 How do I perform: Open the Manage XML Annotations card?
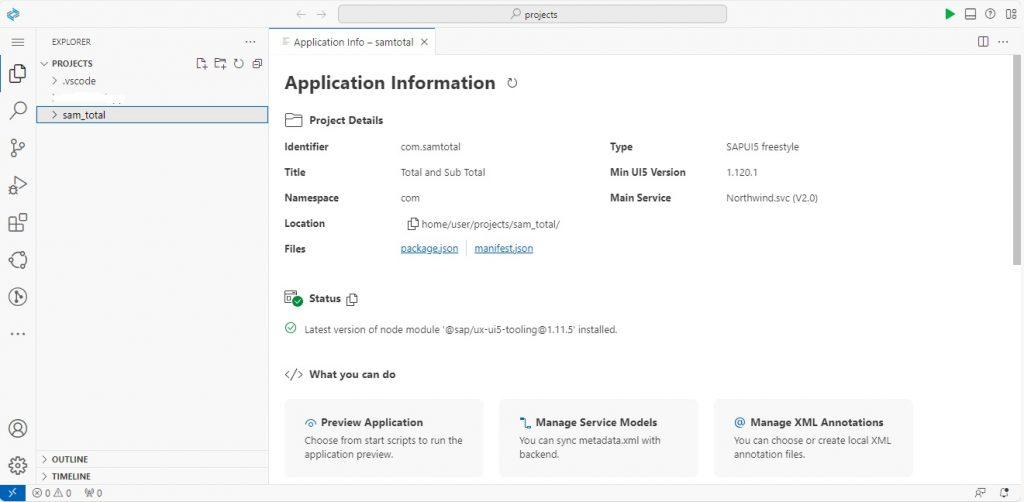pos(813,438)
